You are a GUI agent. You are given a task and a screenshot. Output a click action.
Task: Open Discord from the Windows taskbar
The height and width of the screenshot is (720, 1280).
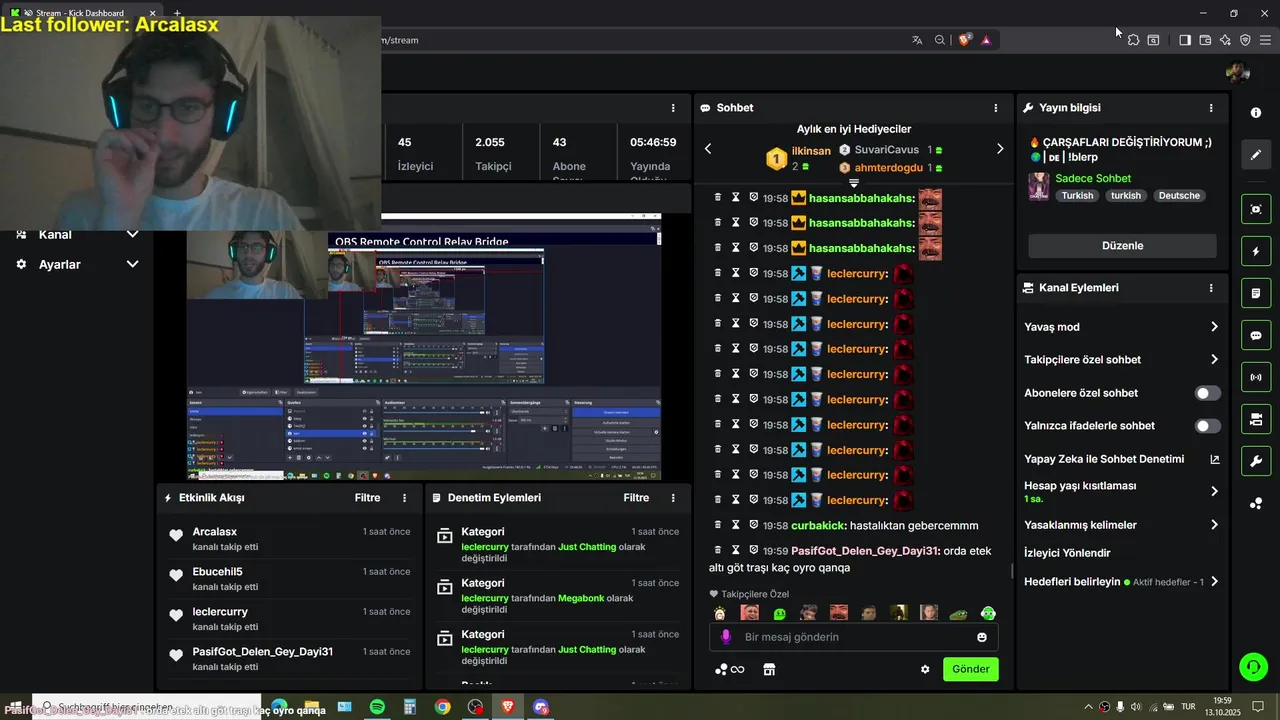541,707
